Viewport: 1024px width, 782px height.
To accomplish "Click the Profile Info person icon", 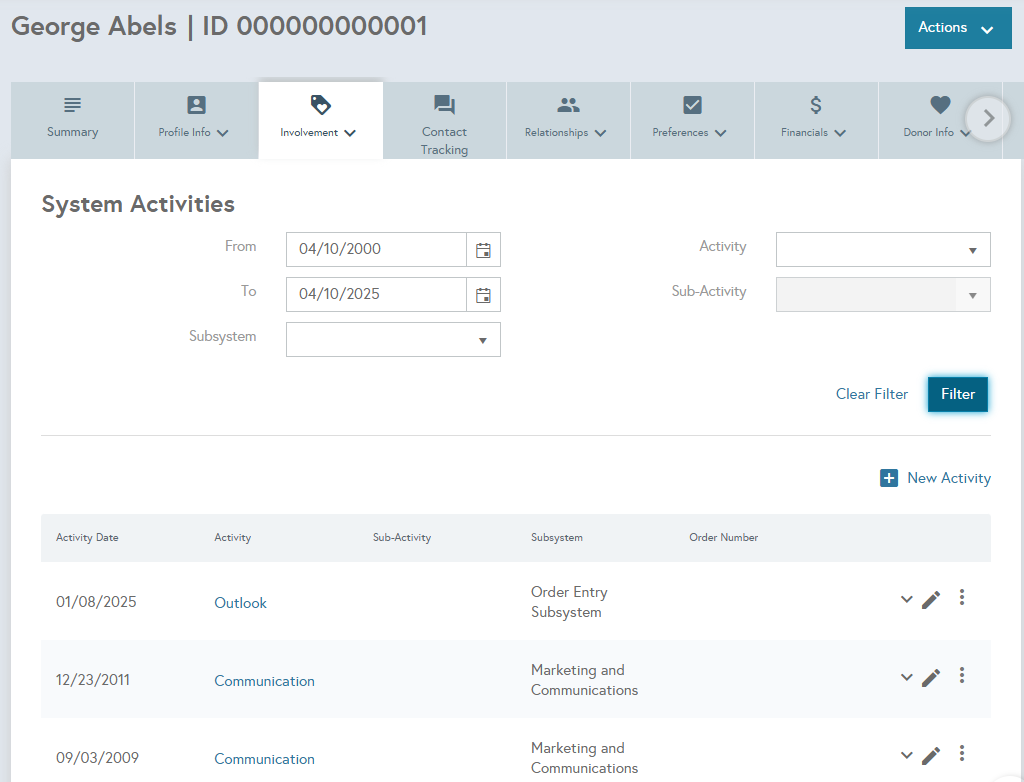I will point(196,105).
